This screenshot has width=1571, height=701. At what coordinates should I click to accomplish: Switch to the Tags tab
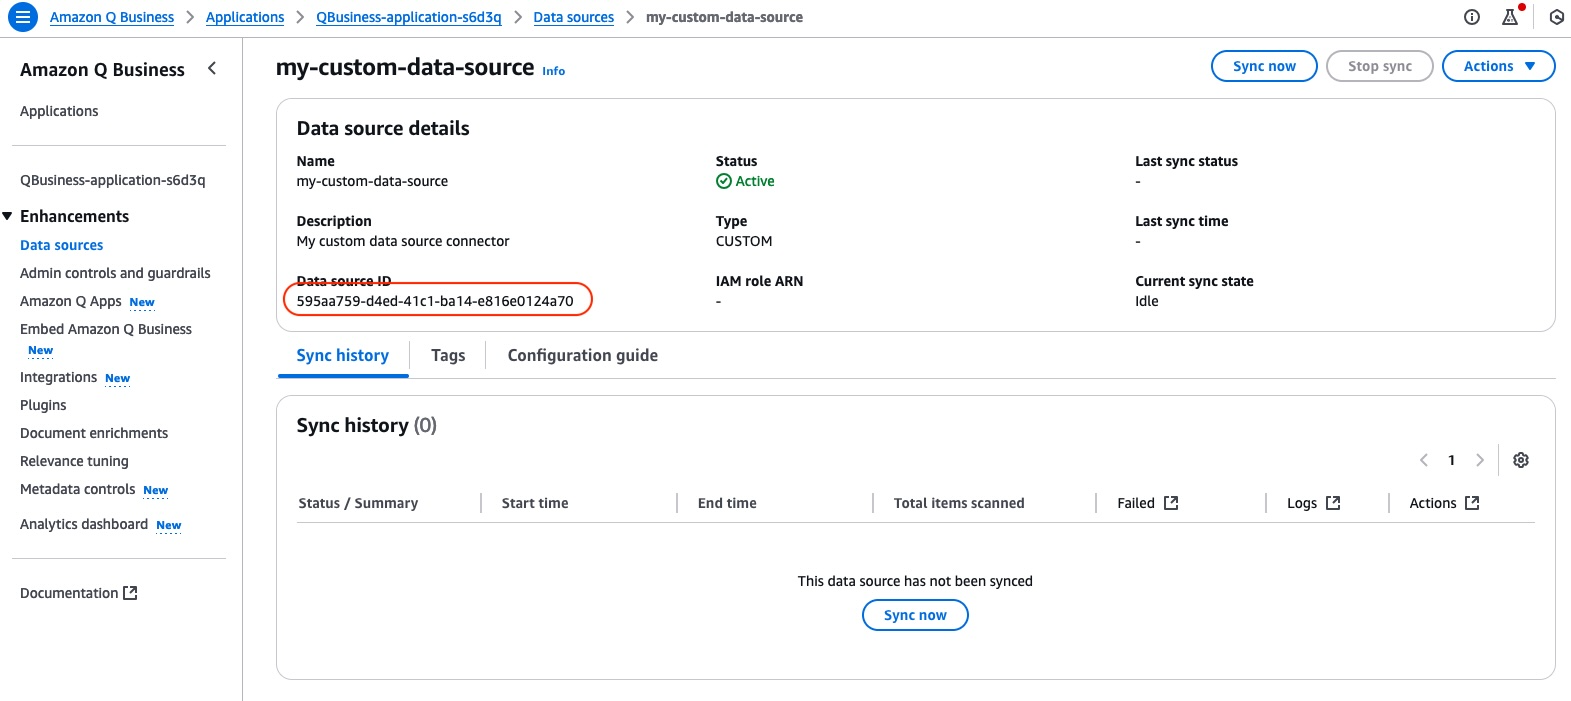[448, 356]
